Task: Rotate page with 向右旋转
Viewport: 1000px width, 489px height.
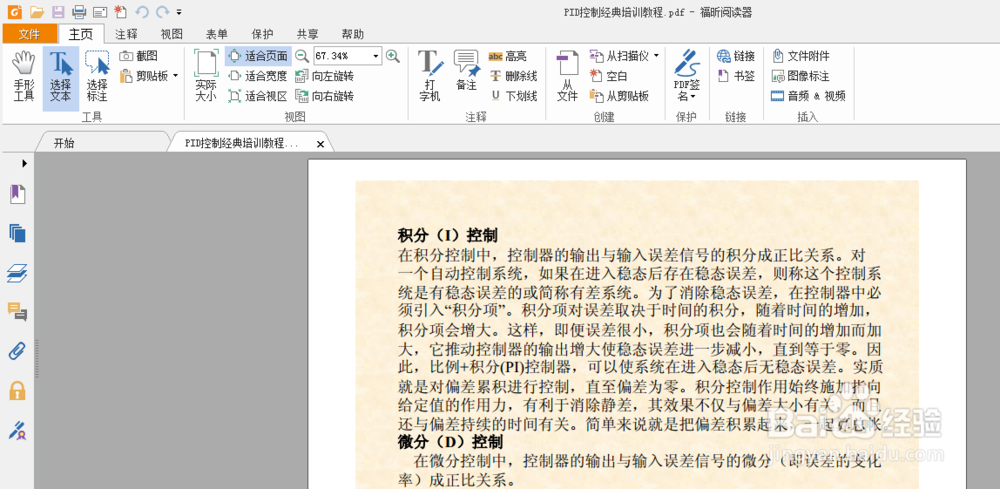Action: [324, 97]
